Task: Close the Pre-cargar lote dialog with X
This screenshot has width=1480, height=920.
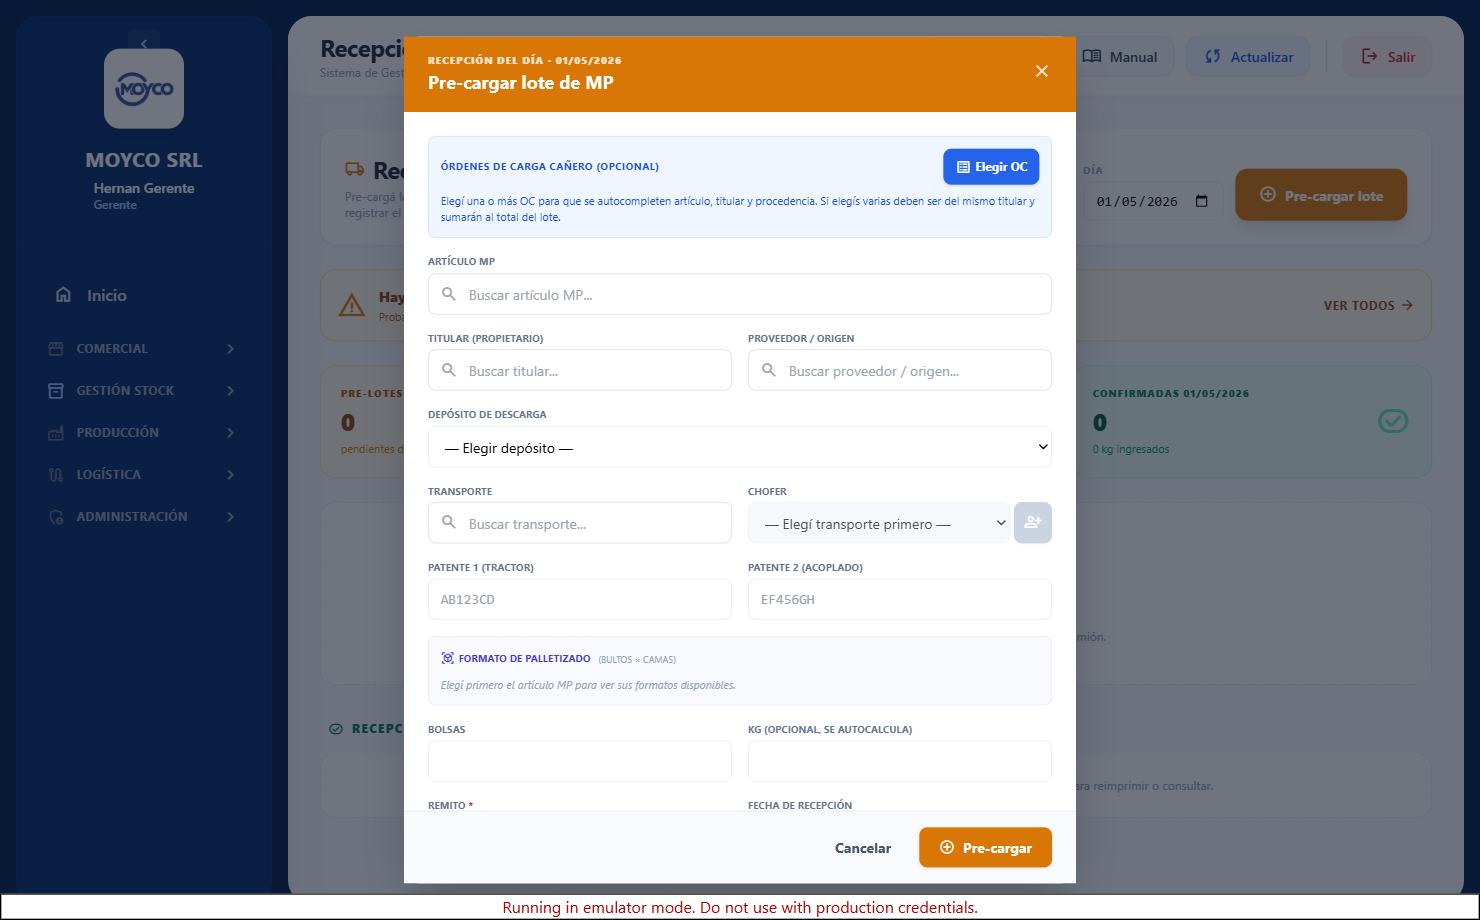Action: [1042, 71]
